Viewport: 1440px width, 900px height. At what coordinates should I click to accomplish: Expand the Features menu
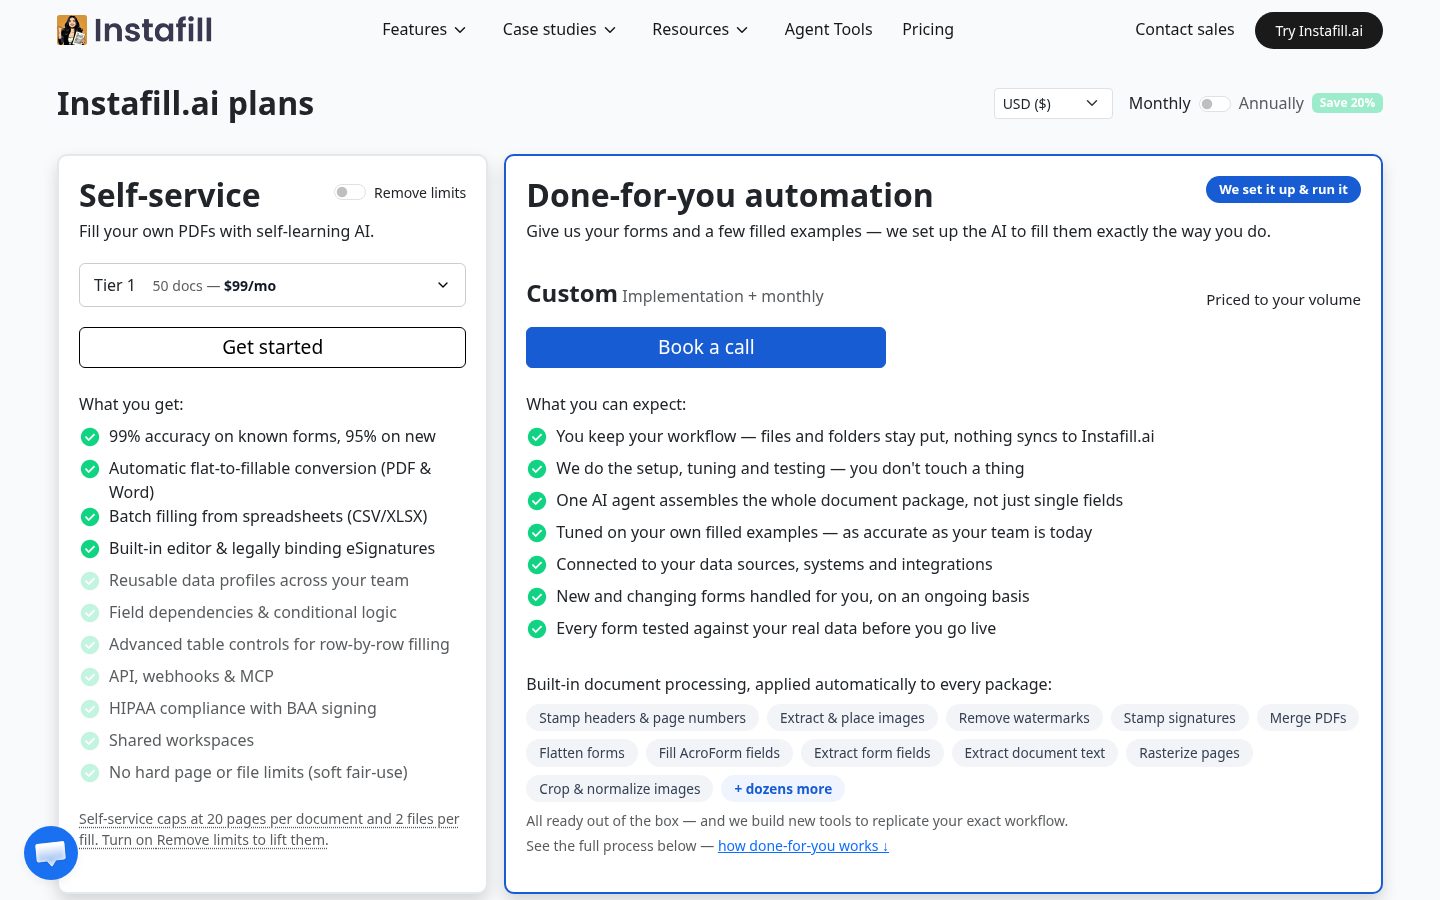point(424,30)
